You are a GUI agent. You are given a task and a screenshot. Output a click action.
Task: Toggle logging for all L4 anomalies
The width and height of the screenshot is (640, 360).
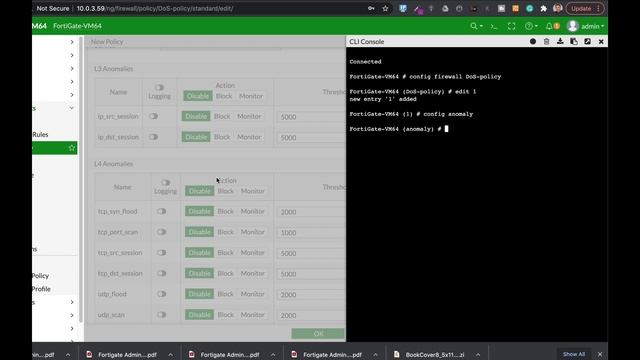[x=165, y=182]
